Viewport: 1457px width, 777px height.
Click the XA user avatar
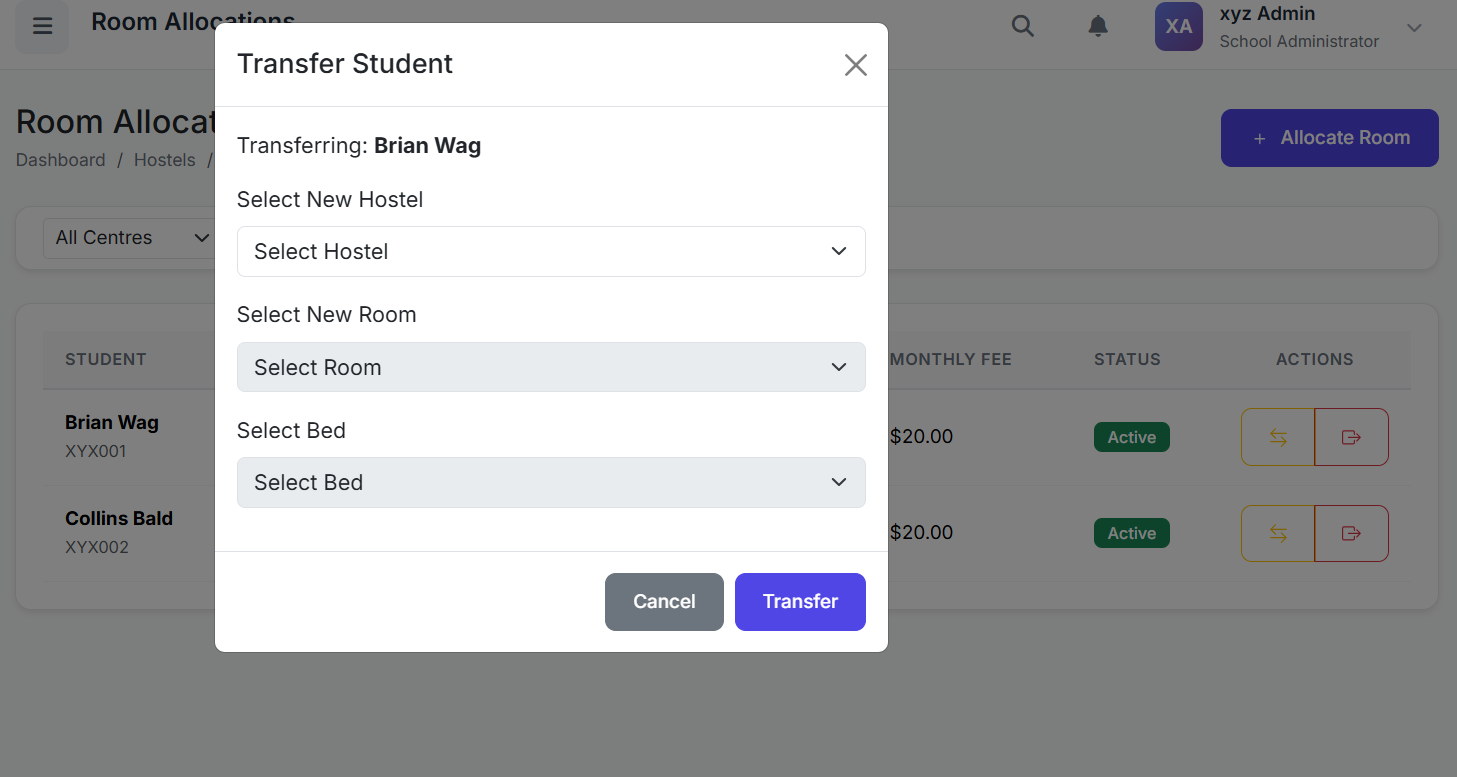1178,27
